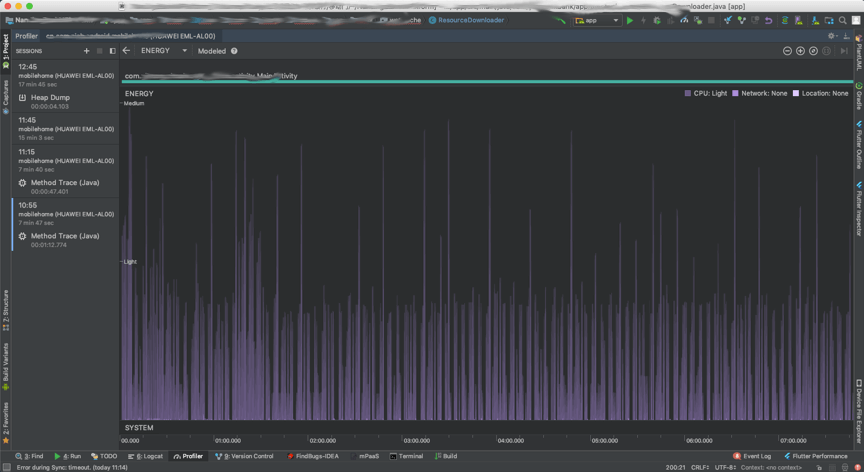Open the app run configuration dropdown
This screenshot has height=472, width=864.
pos(597,20)
